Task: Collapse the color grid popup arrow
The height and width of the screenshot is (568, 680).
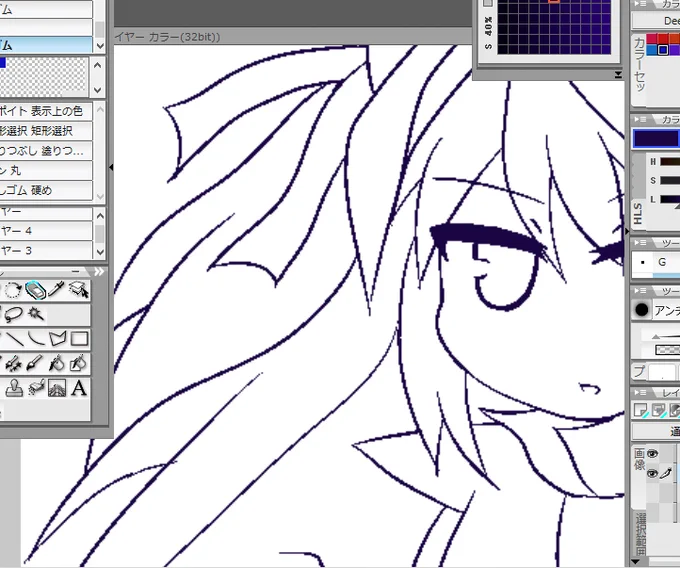Action: pos(618,75)
